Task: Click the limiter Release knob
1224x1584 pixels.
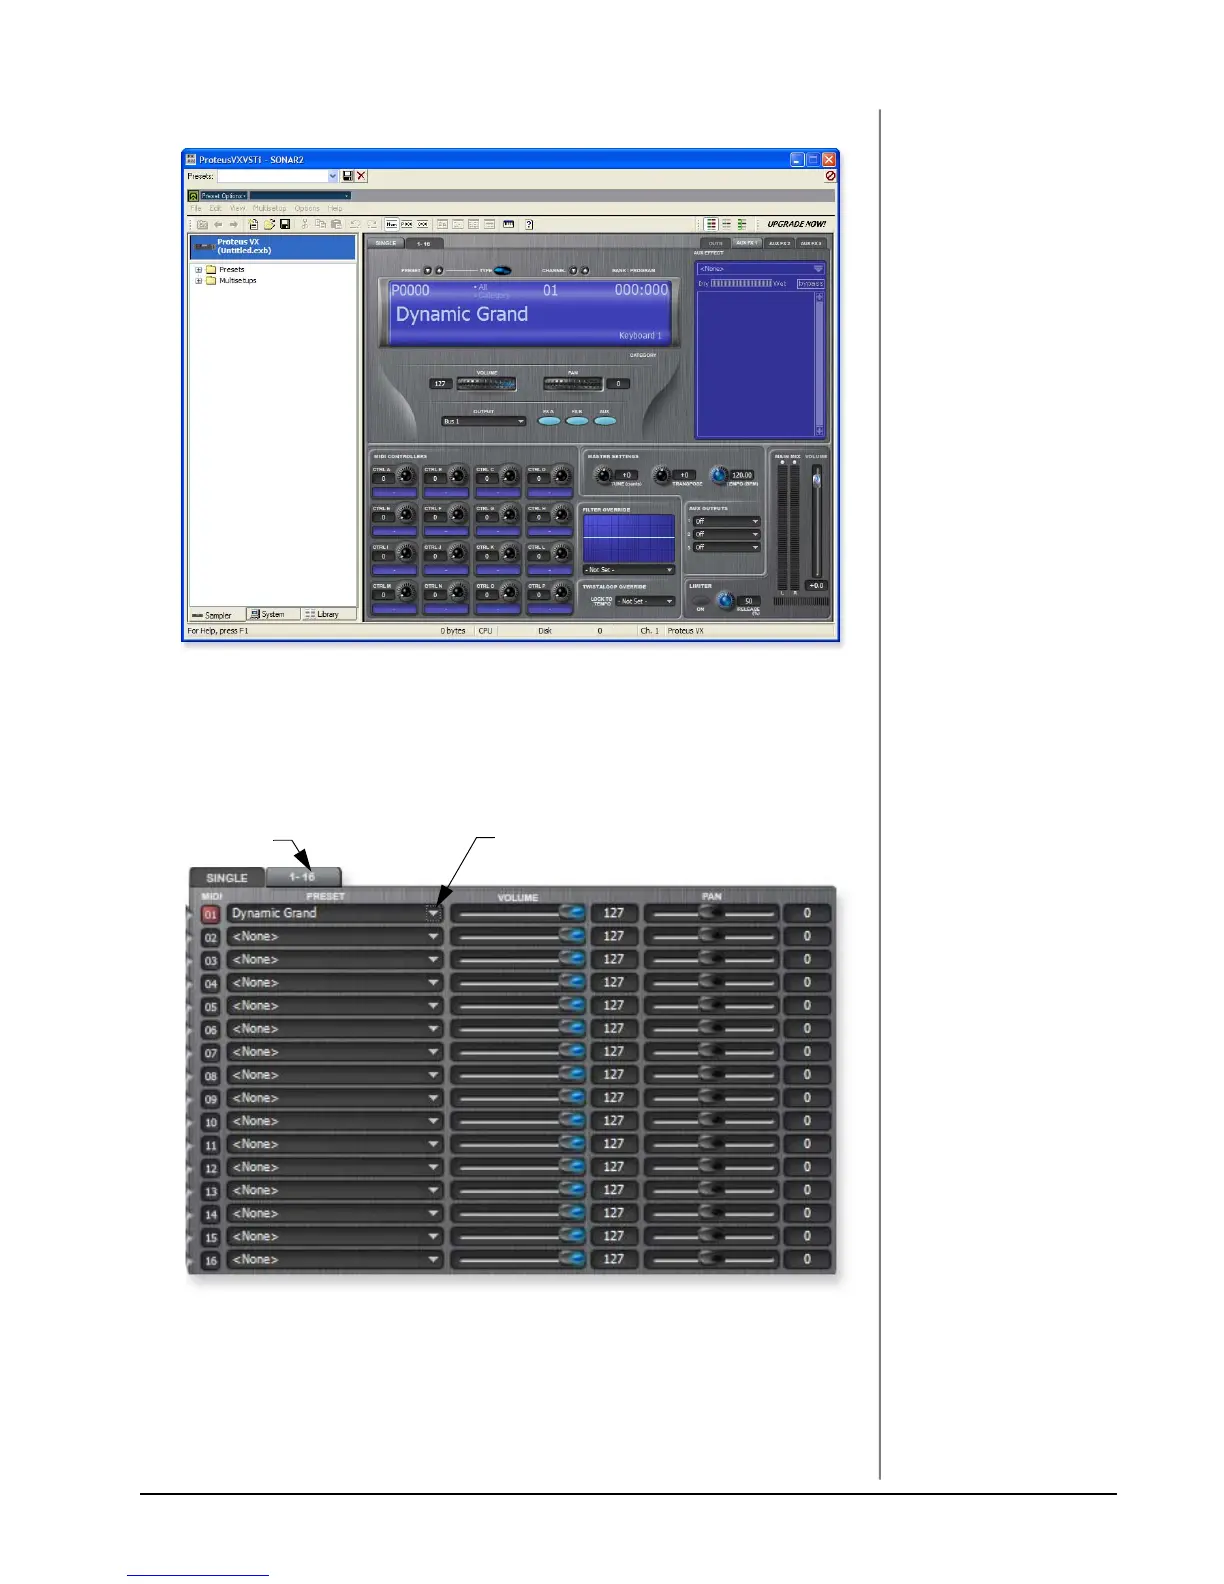Action: coord(725,600)
